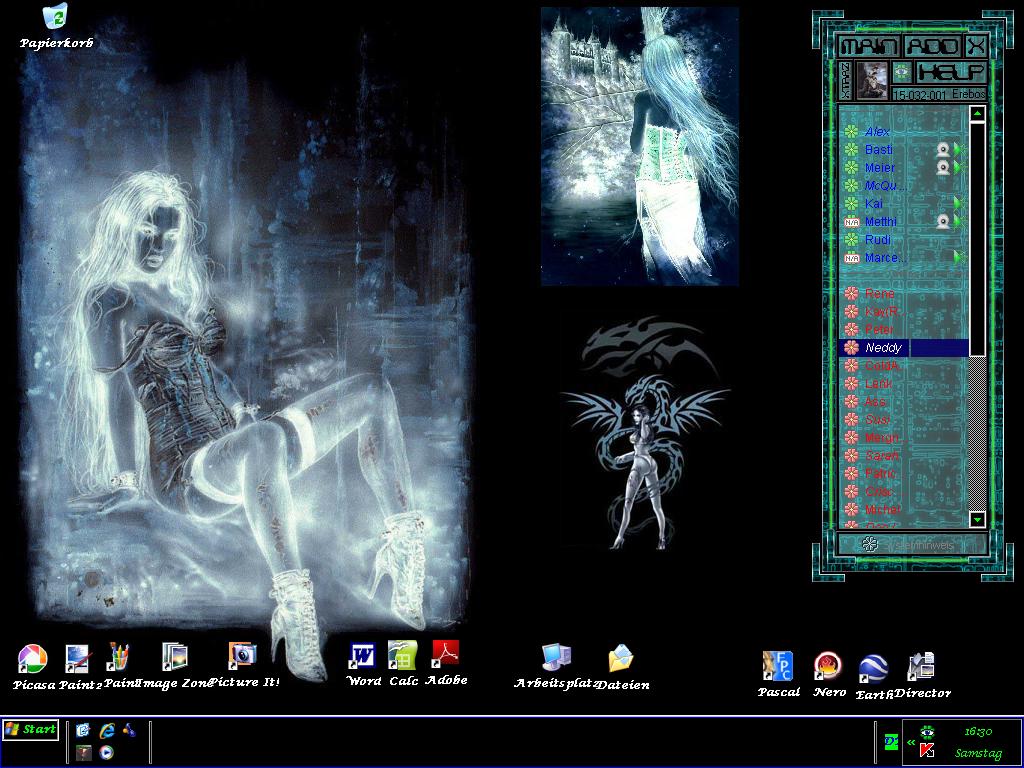Viewport: 1024px width, 768px height.
Task: Launch the Nero shortcut icon
Action: pos(828,667)
